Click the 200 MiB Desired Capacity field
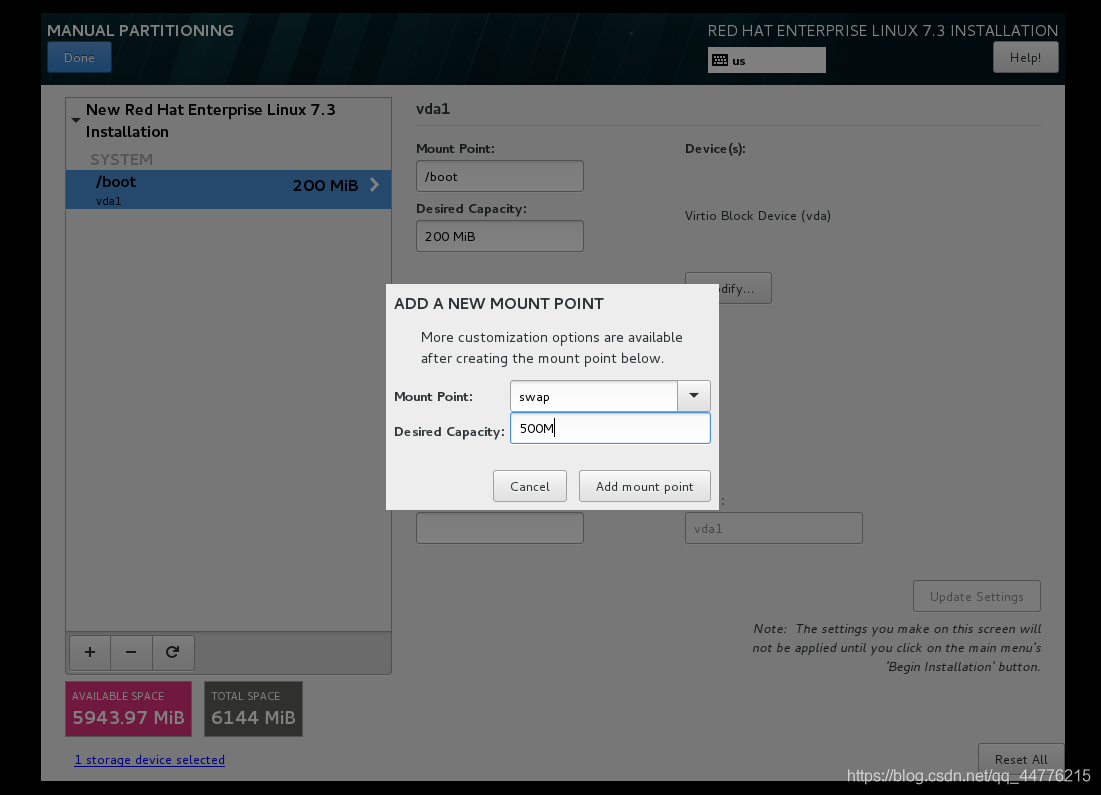1101x795 pixels. coord(500,237)
